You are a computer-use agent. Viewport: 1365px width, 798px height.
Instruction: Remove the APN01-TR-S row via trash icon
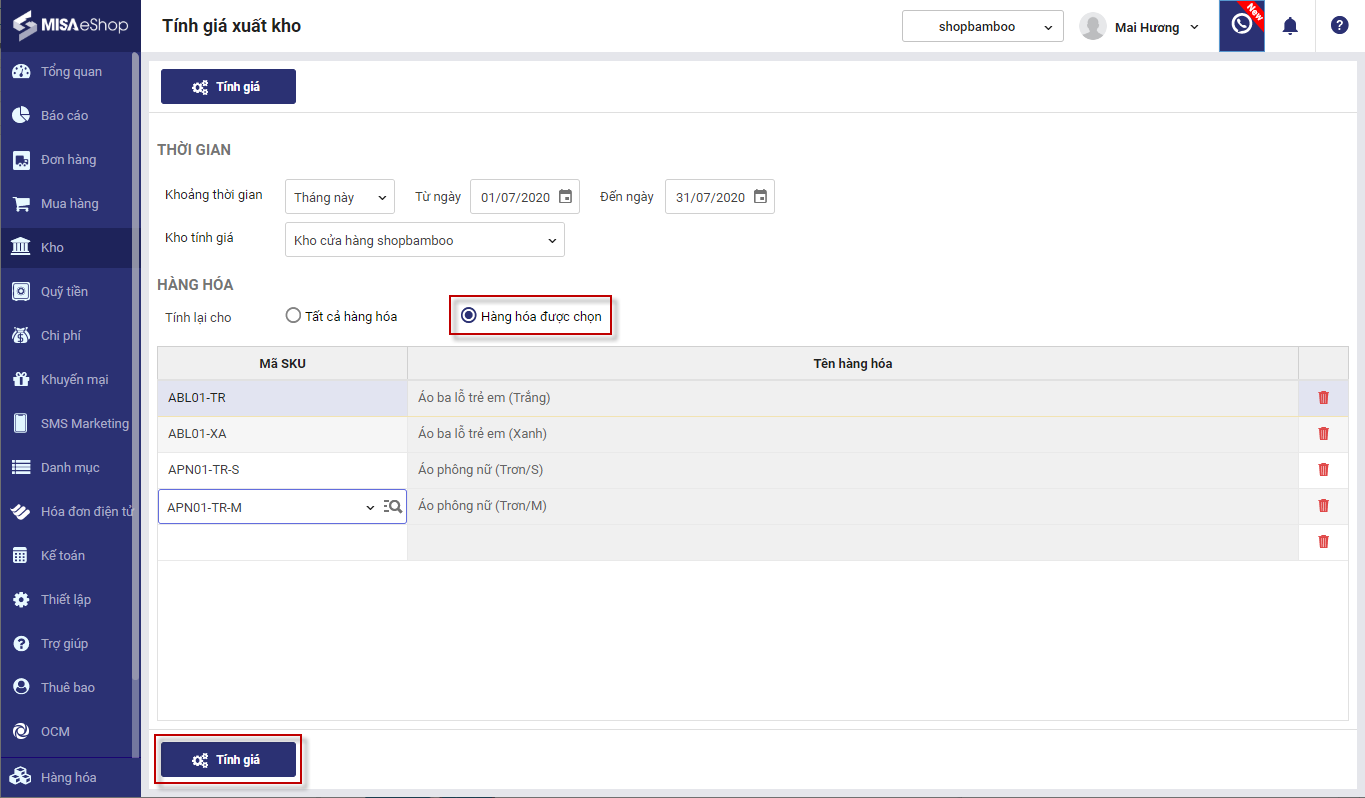[1323, 470]
